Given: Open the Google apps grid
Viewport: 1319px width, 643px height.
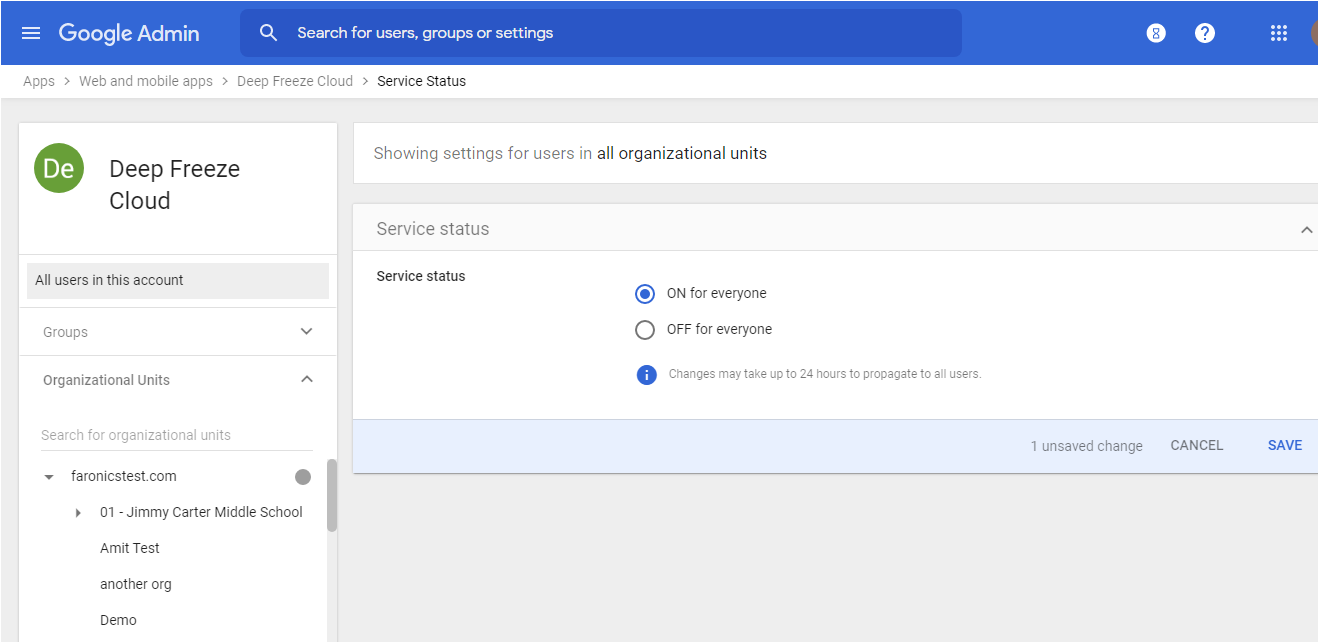Looking at the screenshot, I should [1279, 33].
